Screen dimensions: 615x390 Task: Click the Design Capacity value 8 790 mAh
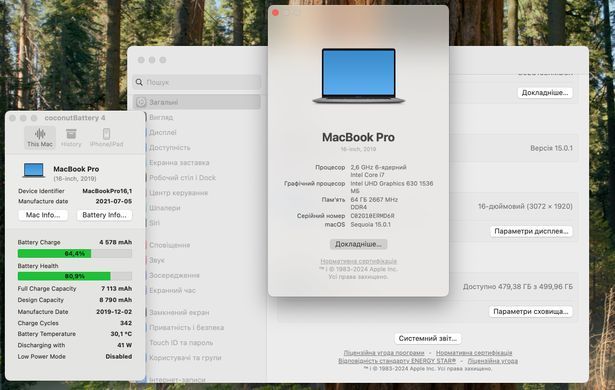coord(116,300)
